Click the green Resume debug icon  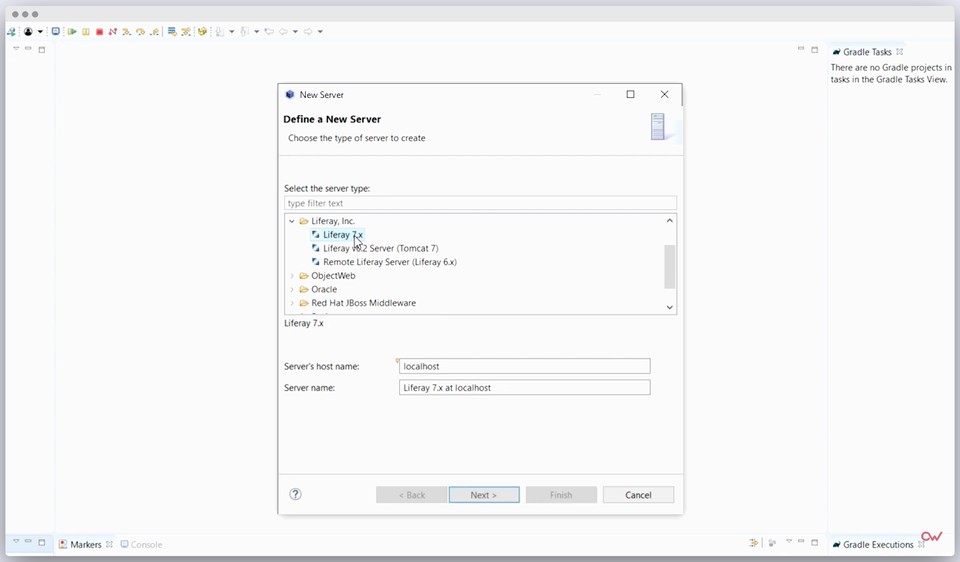click(72, 31)
